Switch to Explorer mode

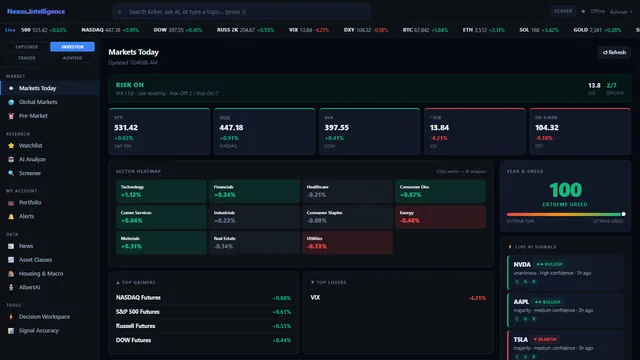pyautogui.click(x=27, y=47)
